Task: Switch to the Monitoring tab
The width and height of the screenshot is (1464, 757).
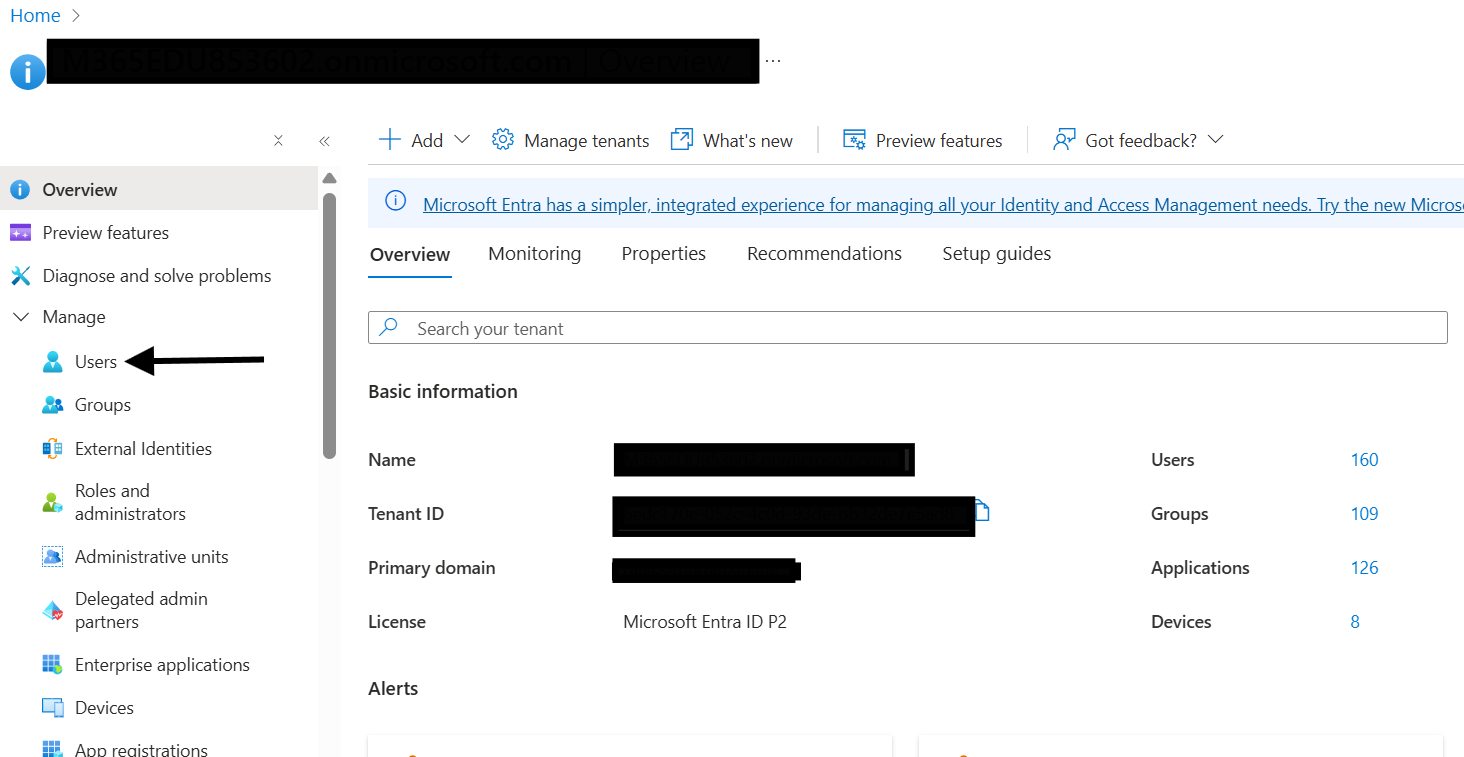Action: coord(535,254)
